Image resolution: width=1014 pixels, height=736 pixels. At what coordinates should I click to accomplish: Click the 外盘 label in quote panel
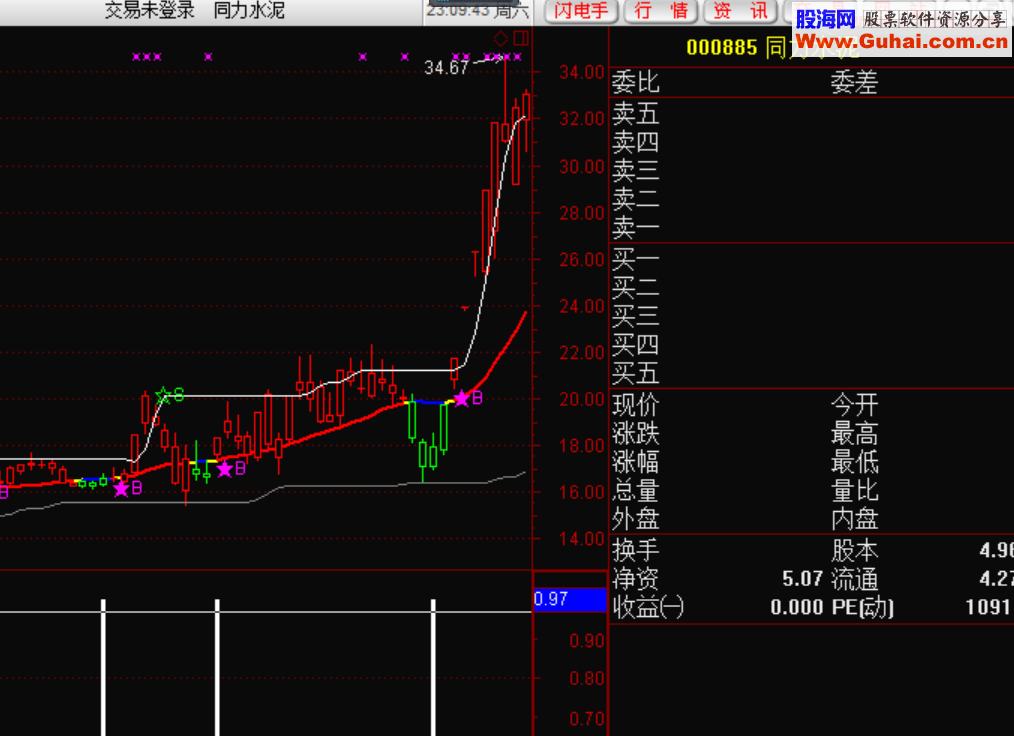[x=636, y=519]
